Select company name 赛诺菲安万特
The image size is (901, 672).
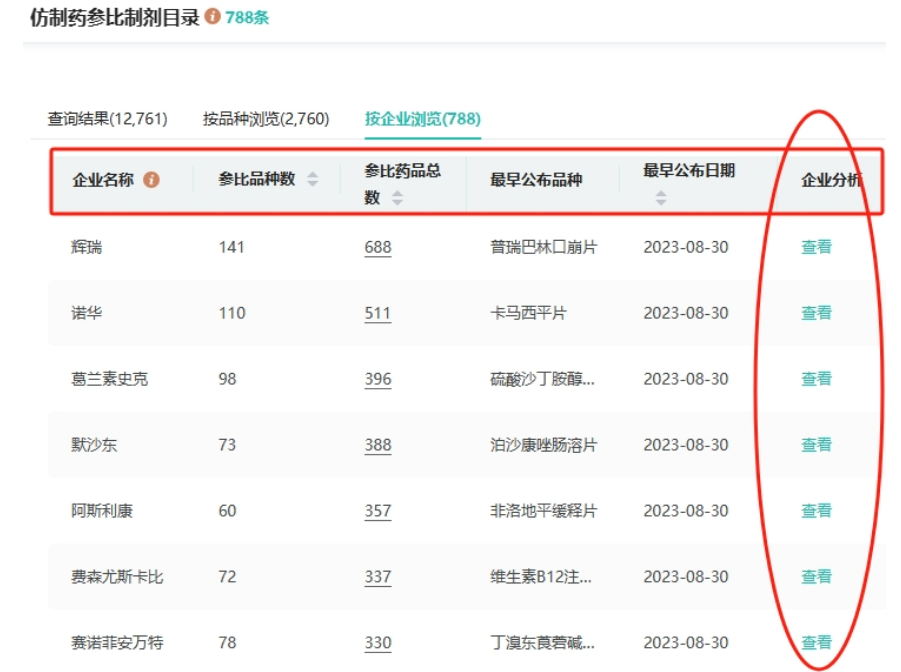[117, 643]
